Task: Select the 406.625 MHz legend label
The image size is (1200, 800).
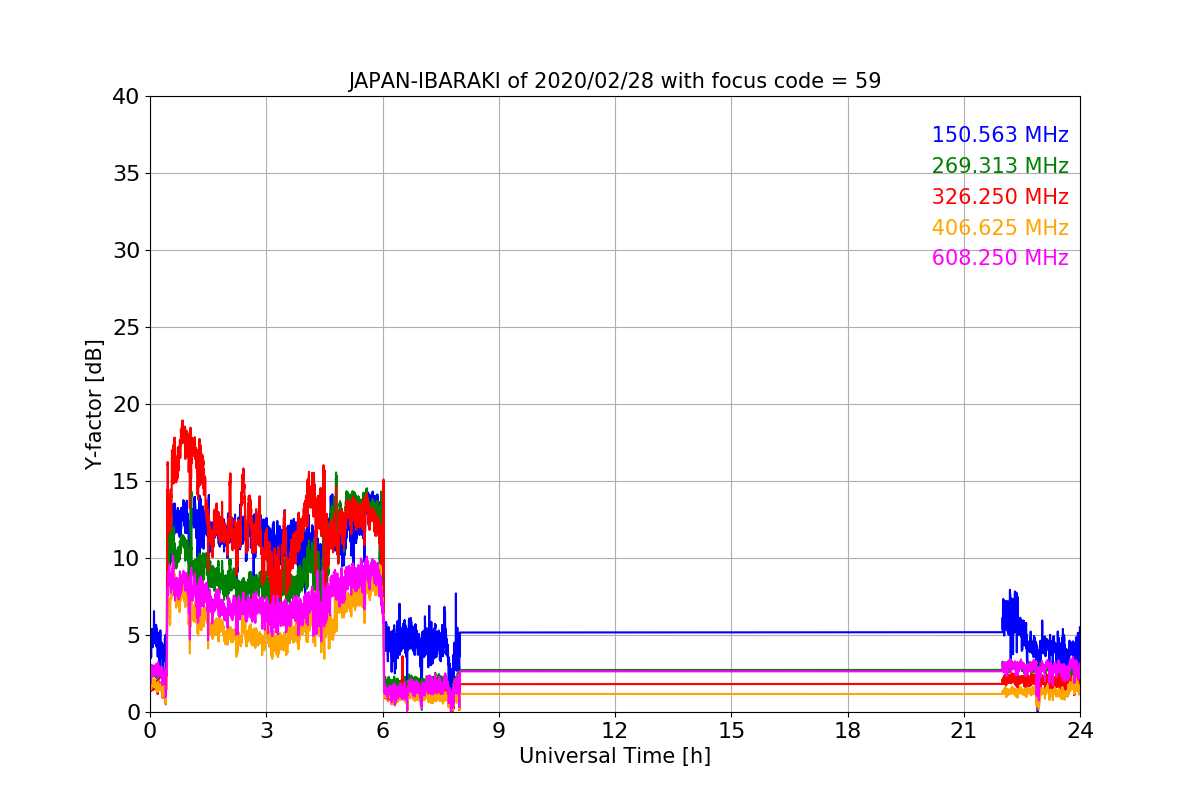Action: point(1000,228)
